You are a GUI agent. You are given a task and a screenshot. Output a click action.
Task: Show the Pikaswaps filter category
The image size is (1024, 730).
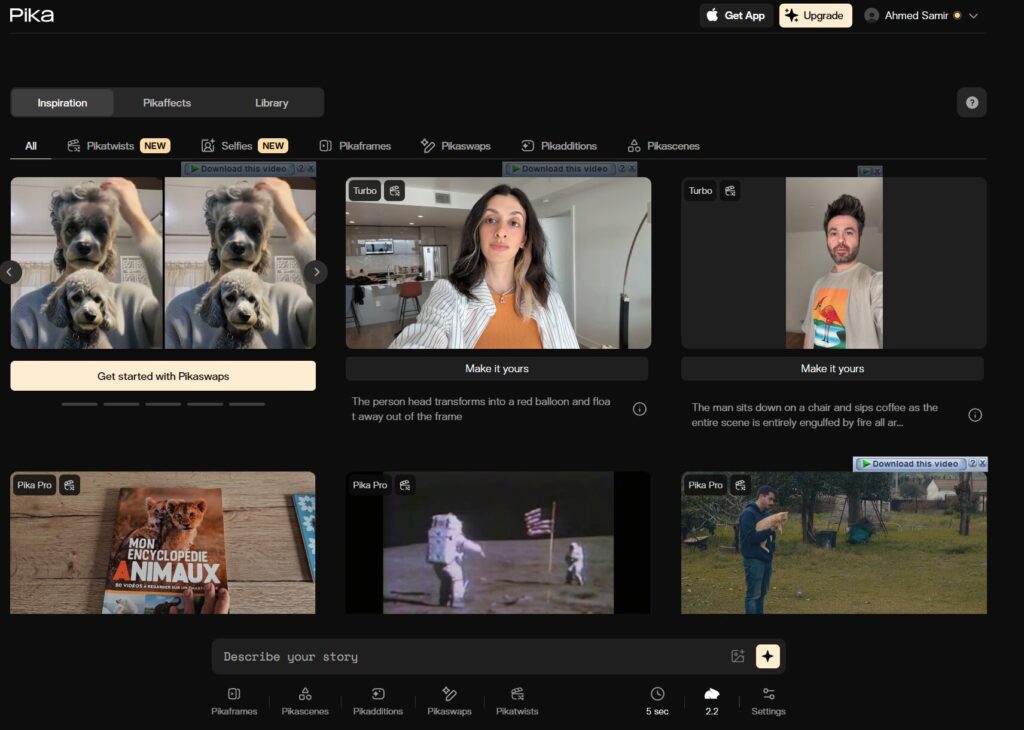[455, 146]
